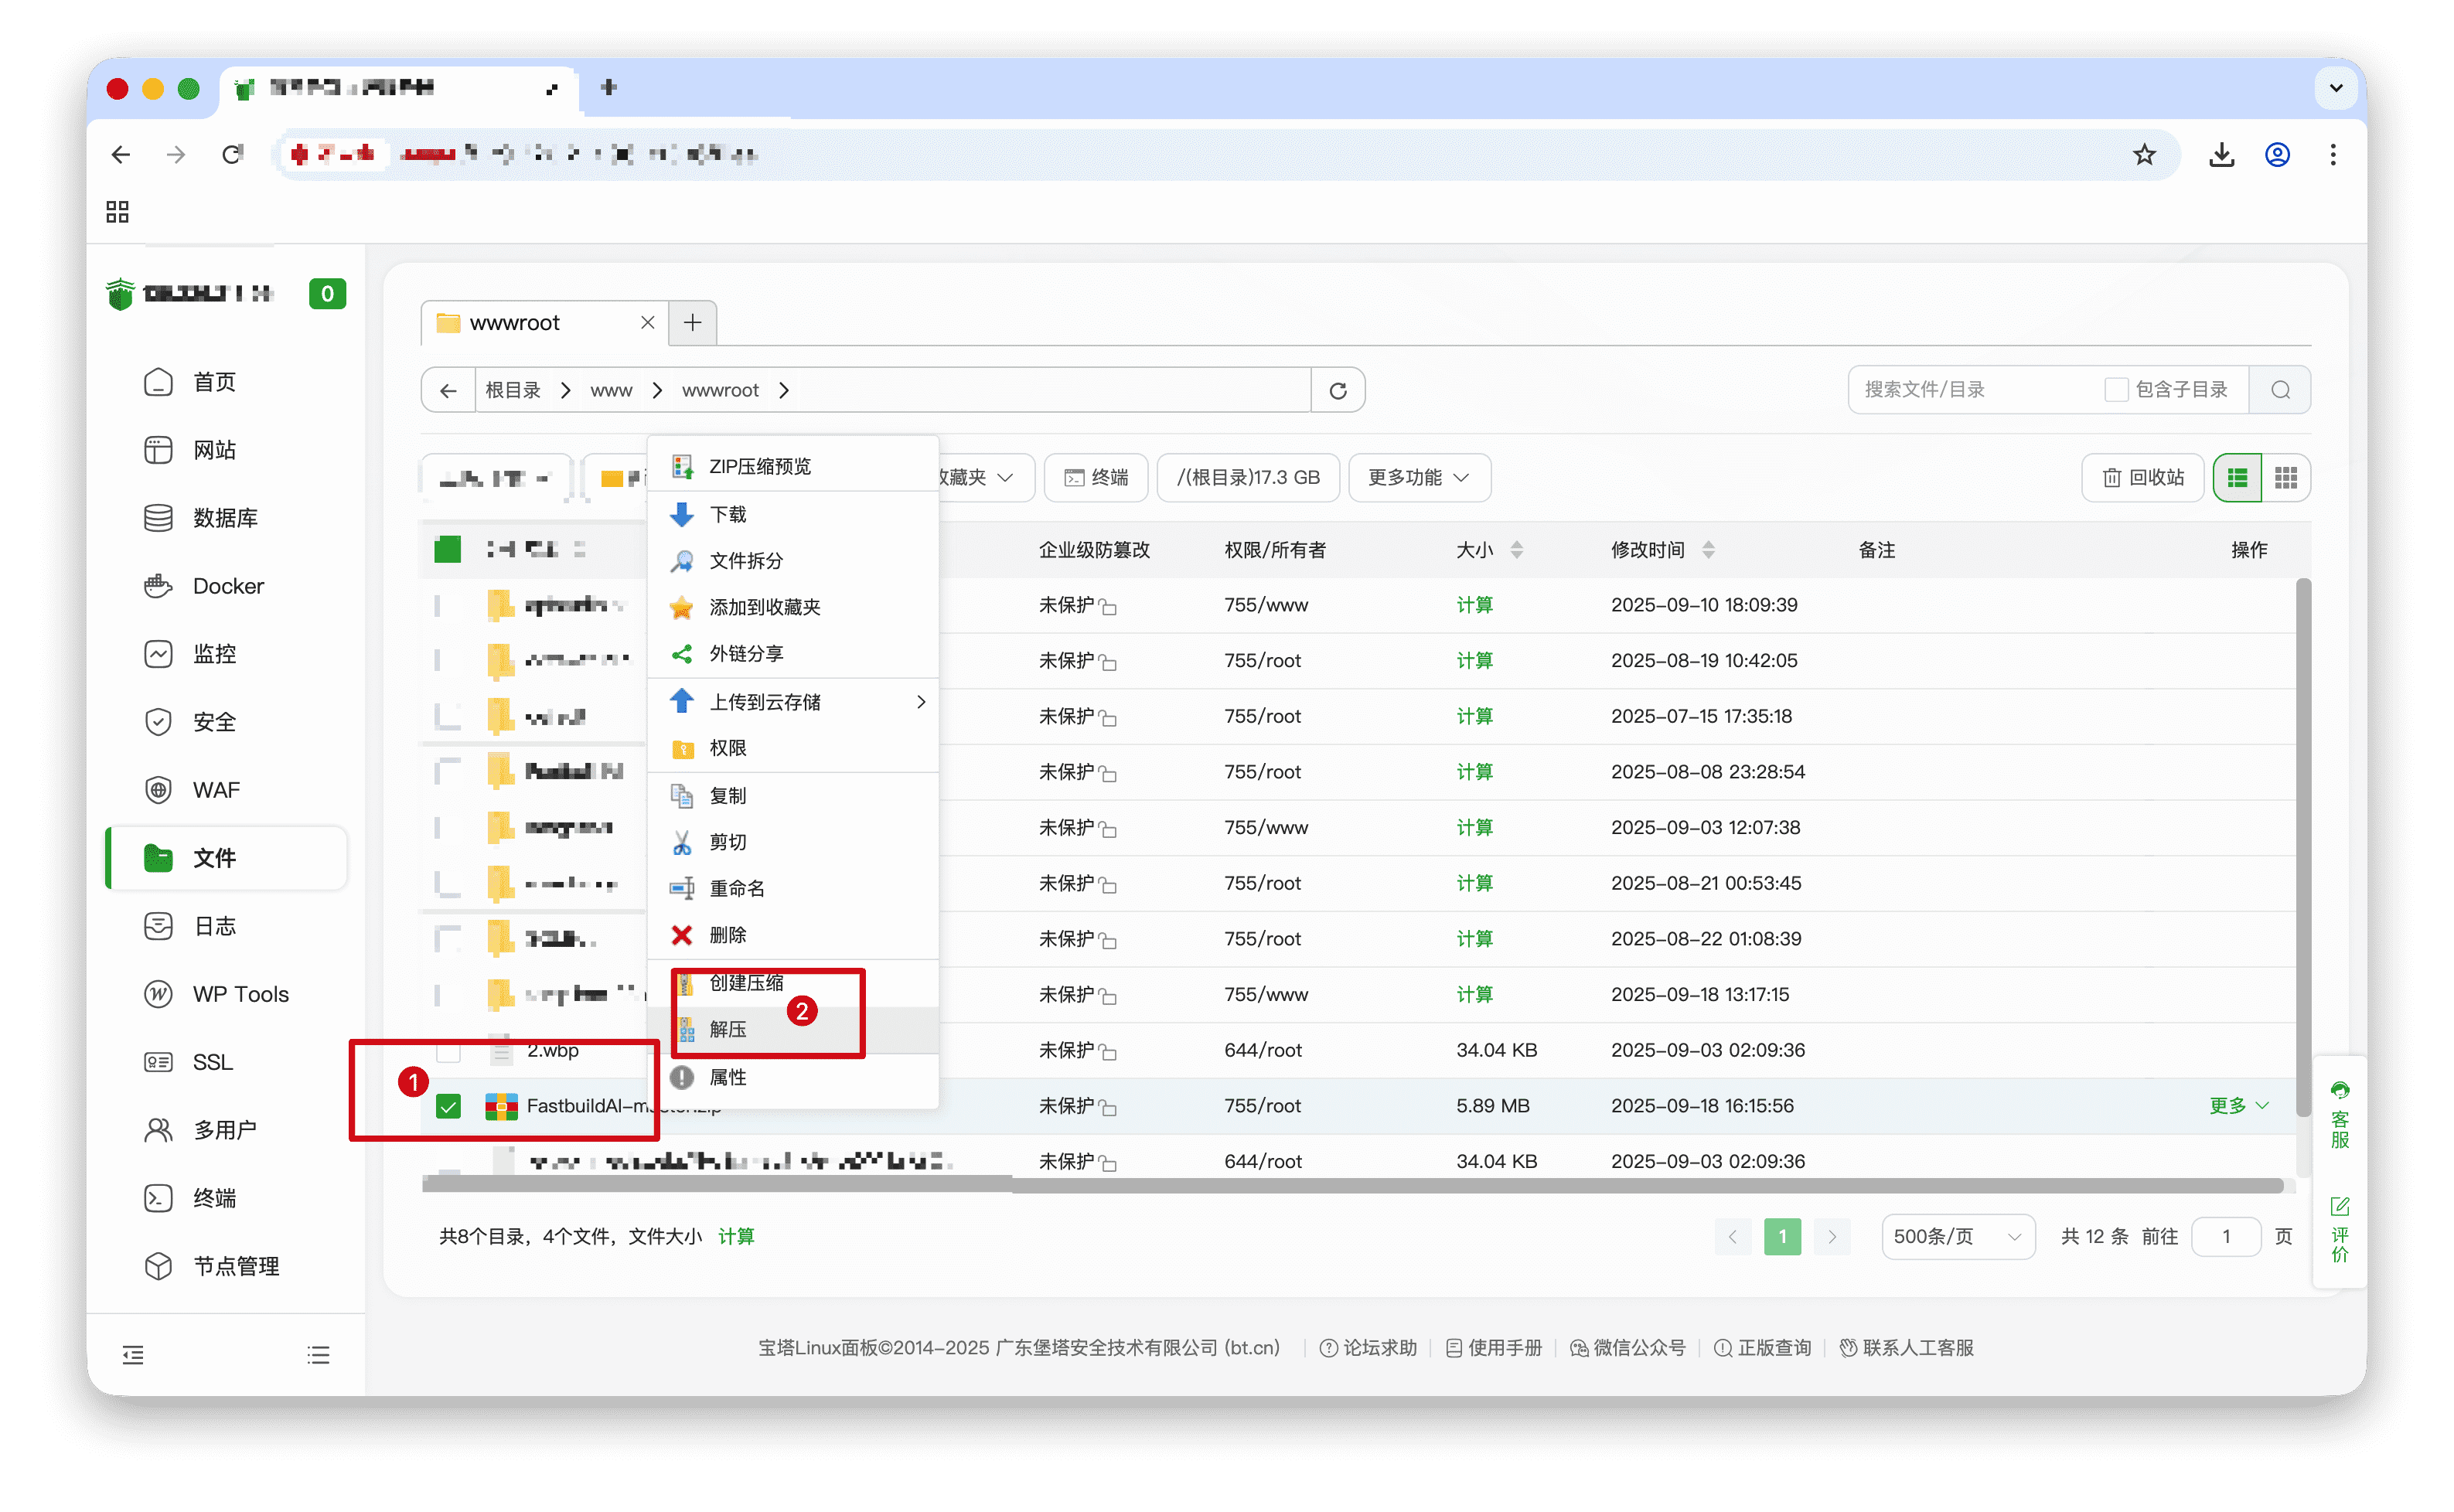The width and height of the screenshot is (2454, 1512).
Task: Switch to the wwwroot tab
Action: click(x=514, y=322)
